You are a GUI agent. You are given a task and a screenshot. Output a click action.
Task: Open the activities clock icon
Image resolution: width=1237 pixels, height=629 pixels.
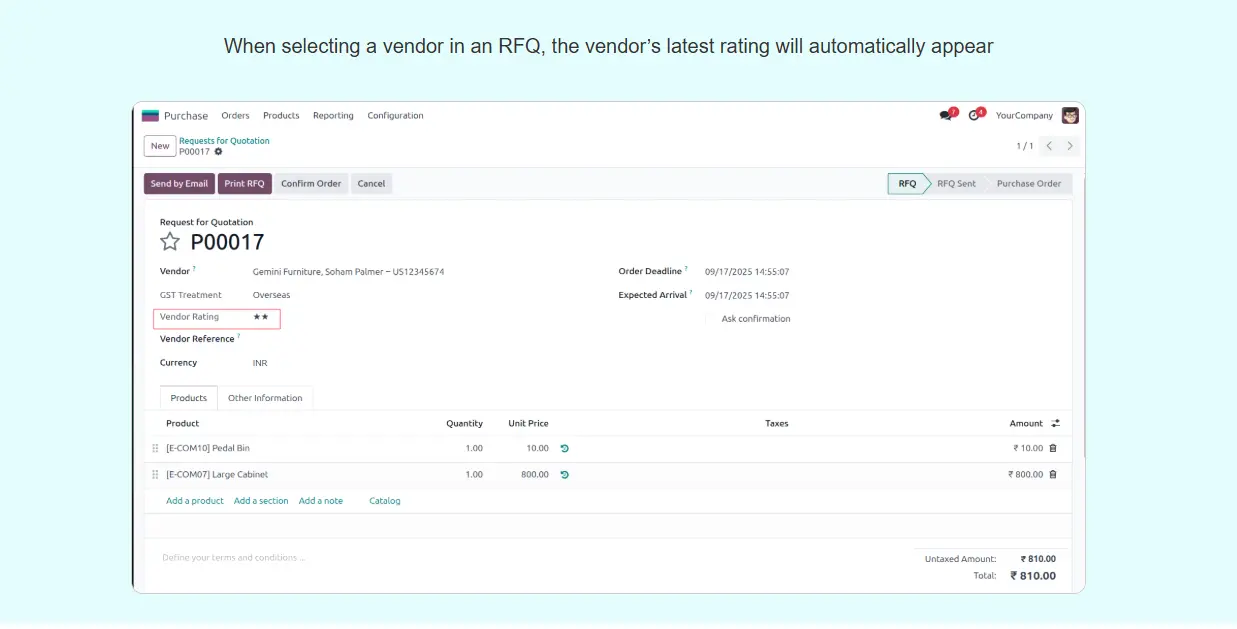tap(974, 116)
